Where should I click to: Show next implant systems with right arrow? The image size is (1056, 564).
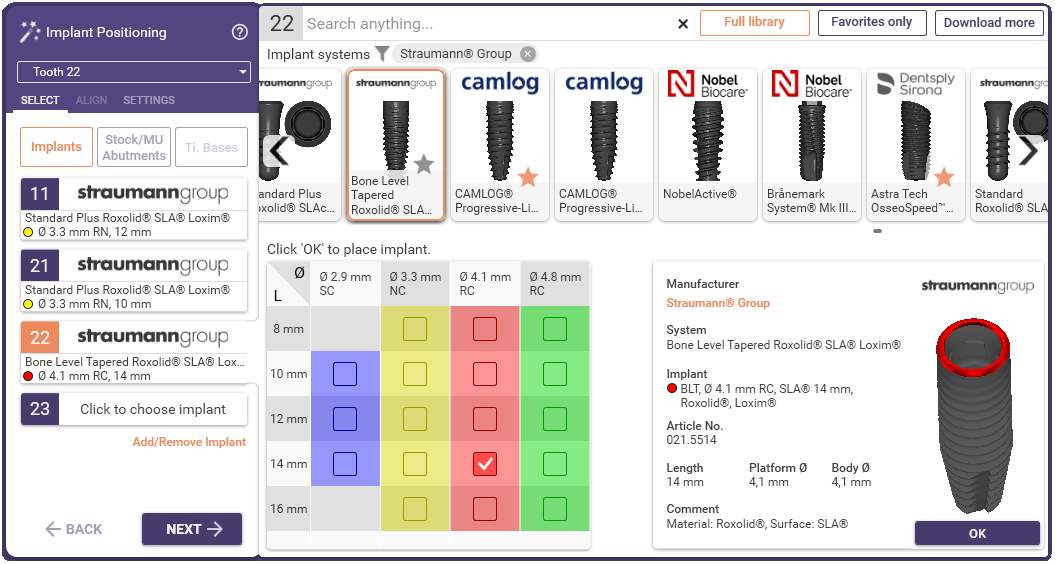(x=1029, y=152)
